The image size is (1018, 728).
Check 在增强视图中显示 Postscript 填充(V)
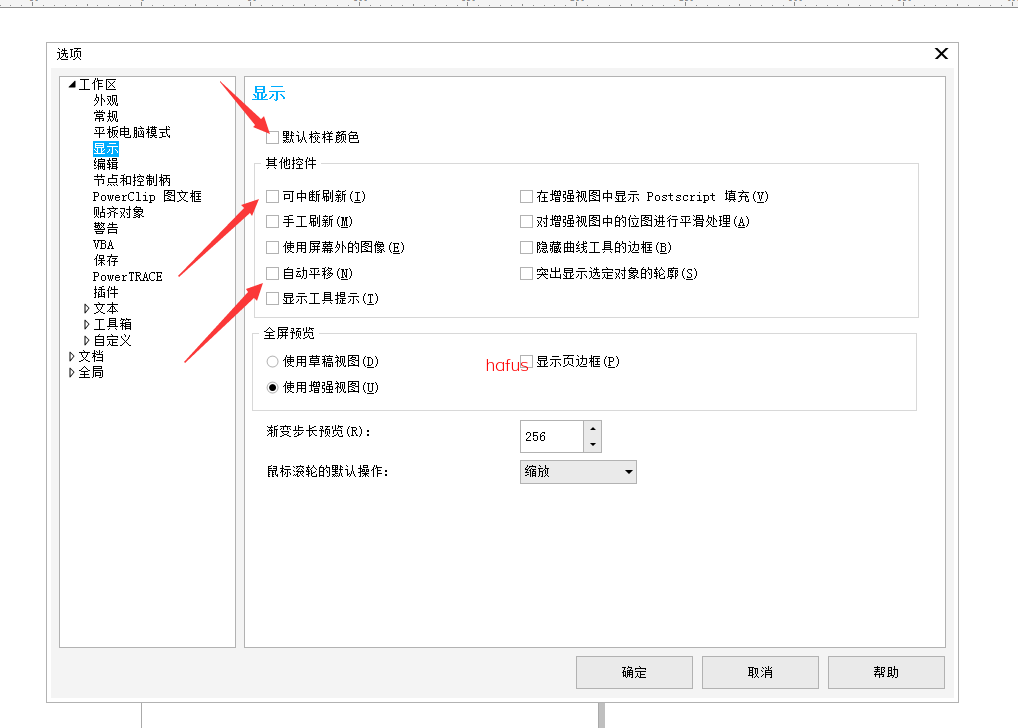527,196
